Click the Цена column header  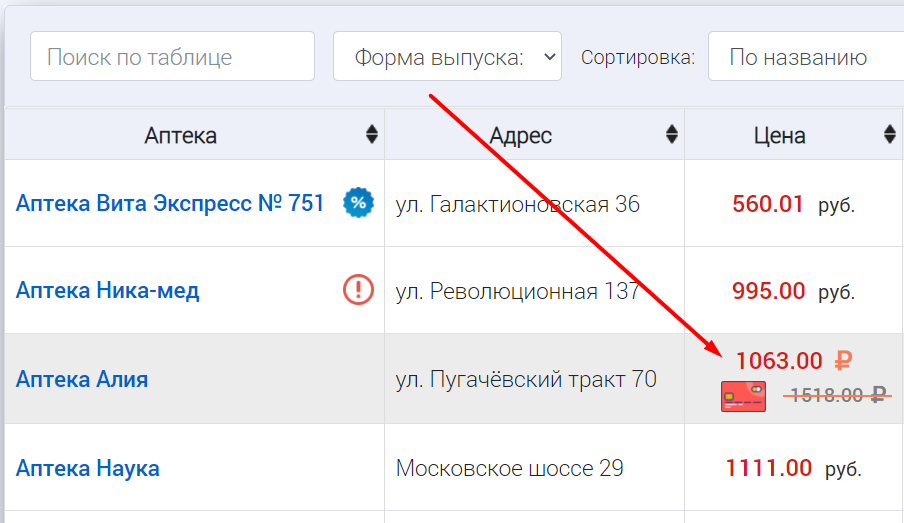[779, 136]
